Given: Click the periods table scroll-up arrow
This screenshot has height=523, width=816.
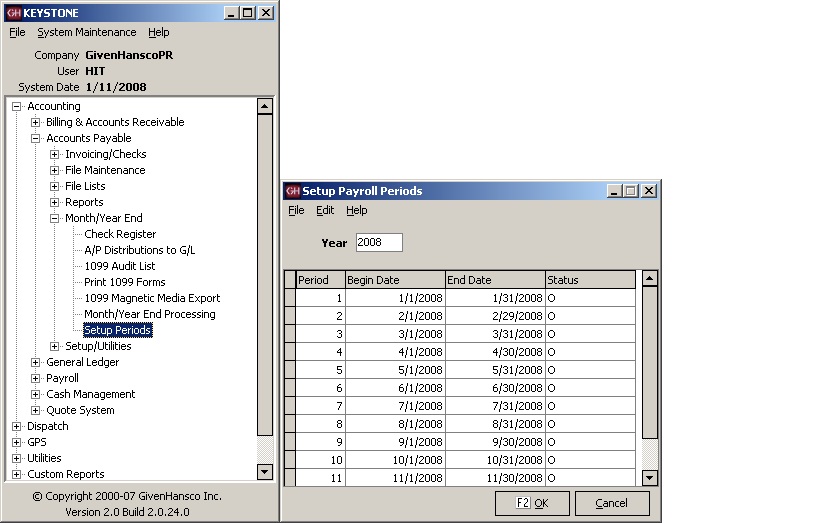Looking at the screenshot, I should click(649, 279).
